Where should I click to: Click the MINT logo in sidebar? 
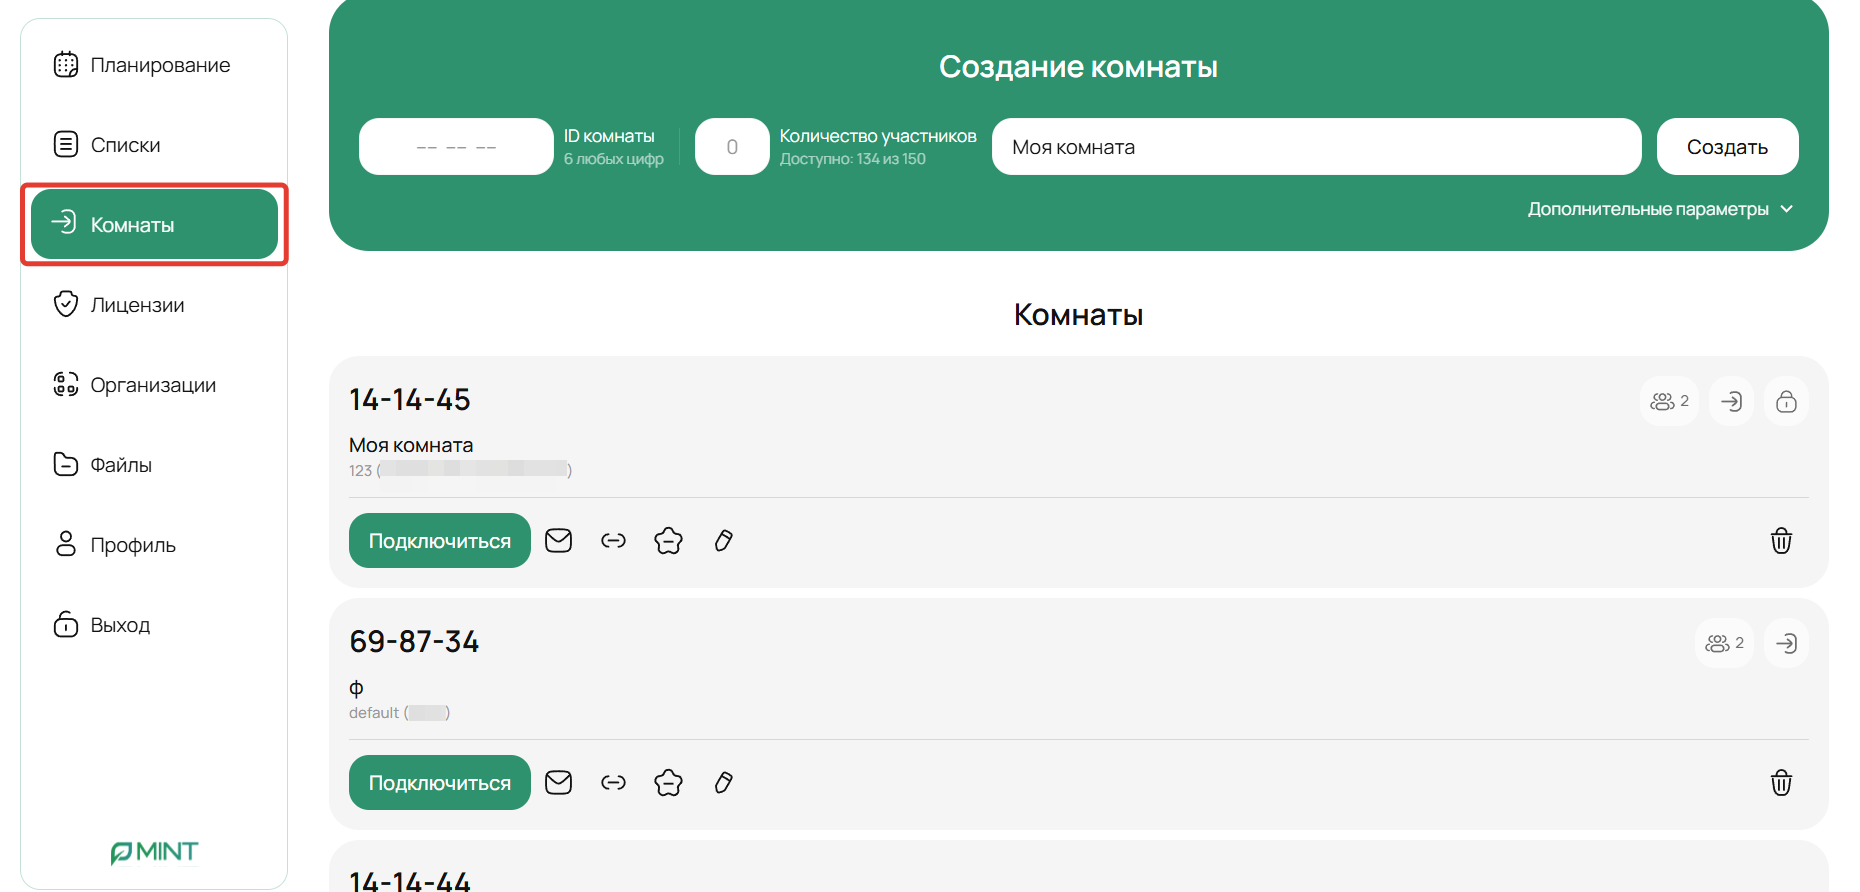click(x=154, y=852)
